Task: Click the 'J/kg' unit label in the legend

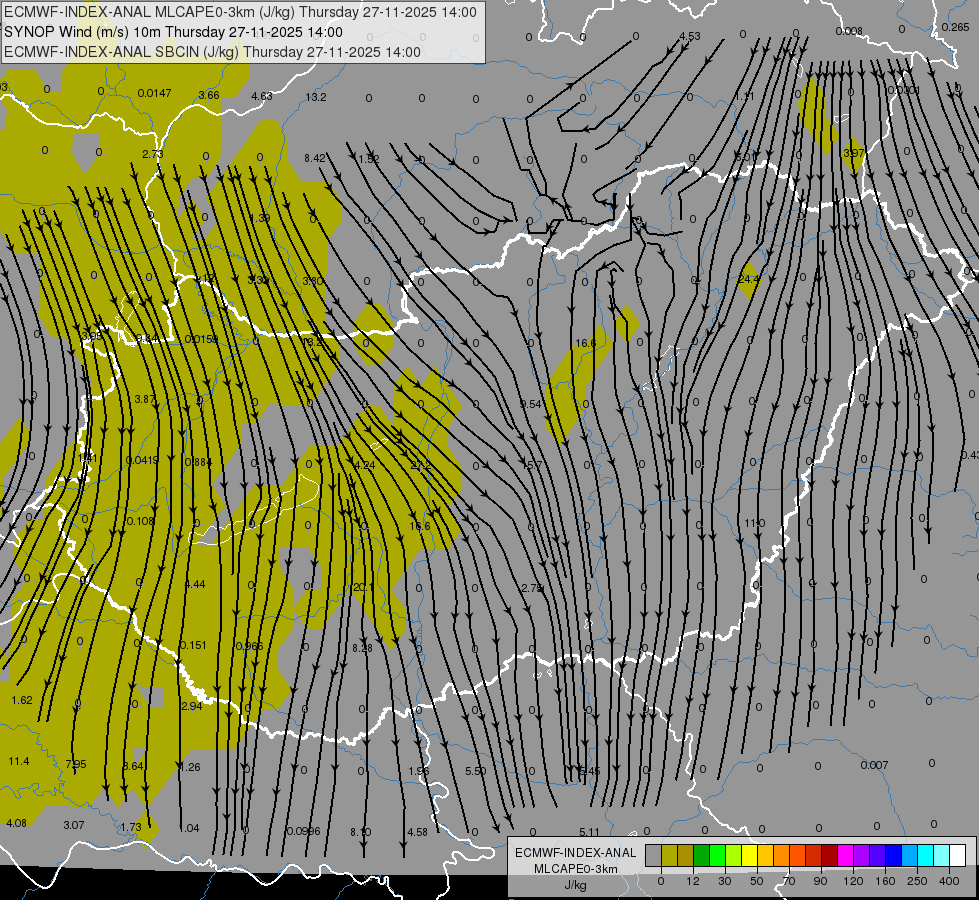Action: tap(575, 885)
